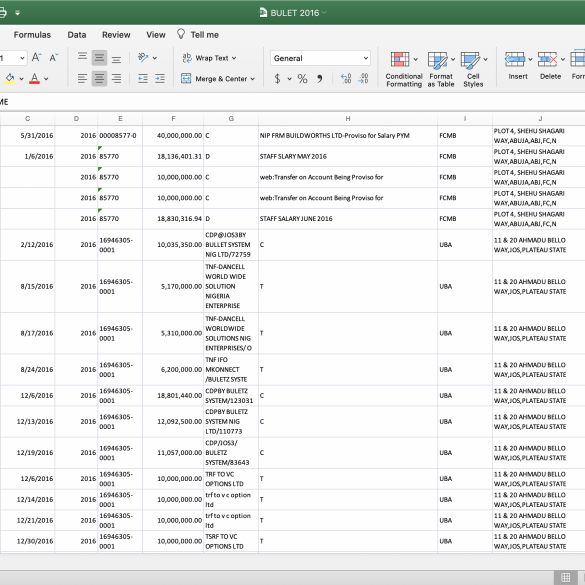
Task: Apply middle vertical alignment
Action: (x=99, y=57)
